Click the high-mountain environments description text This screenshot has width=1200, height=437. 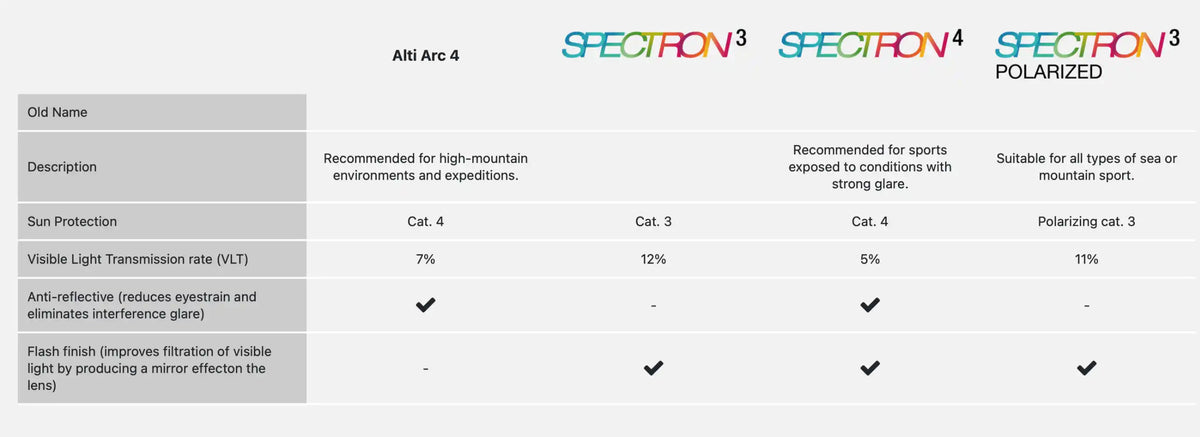(x=425, y=167)
